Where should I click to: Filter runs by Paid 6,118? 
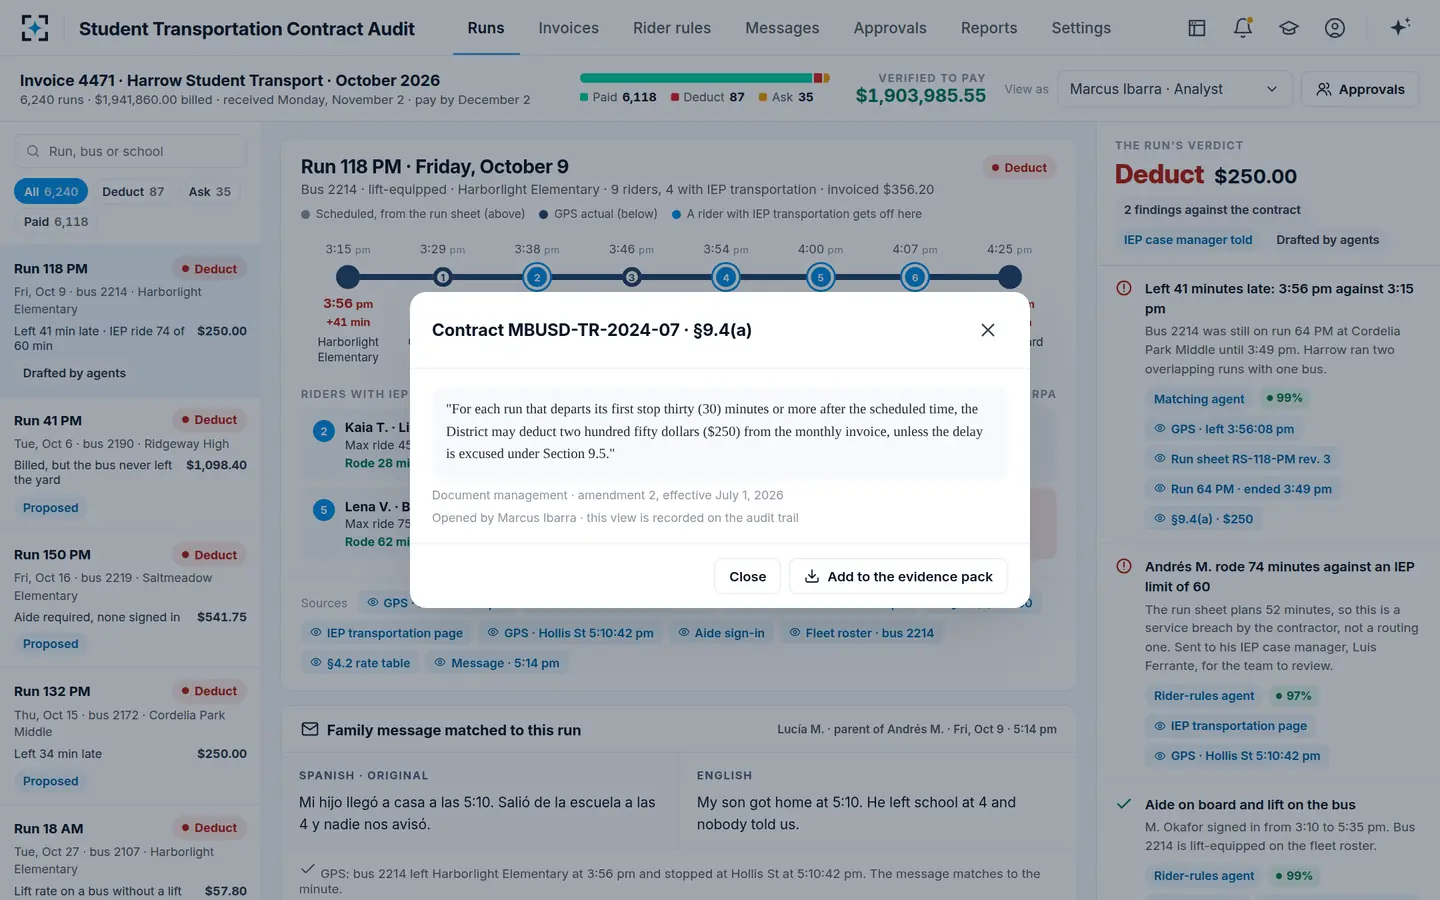pos(56,222)
